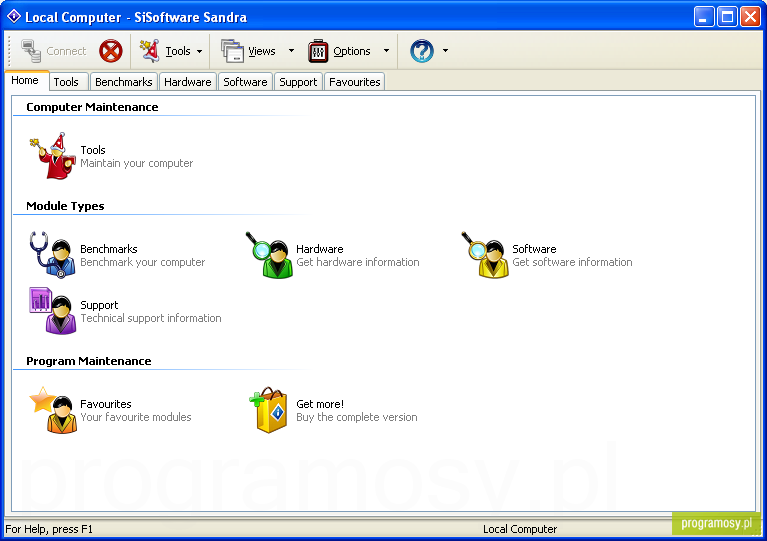Click the 'Get more!' label
This screenshot has width=767, height=541.
click(320, 404)
